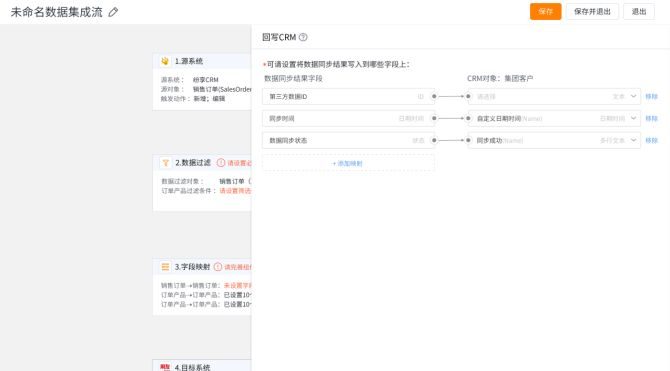This screenshot has width=670, height=371.
Task: Click the 未命名数据集成流 title text
Action: pyautogui.click(x=56, y=12)
